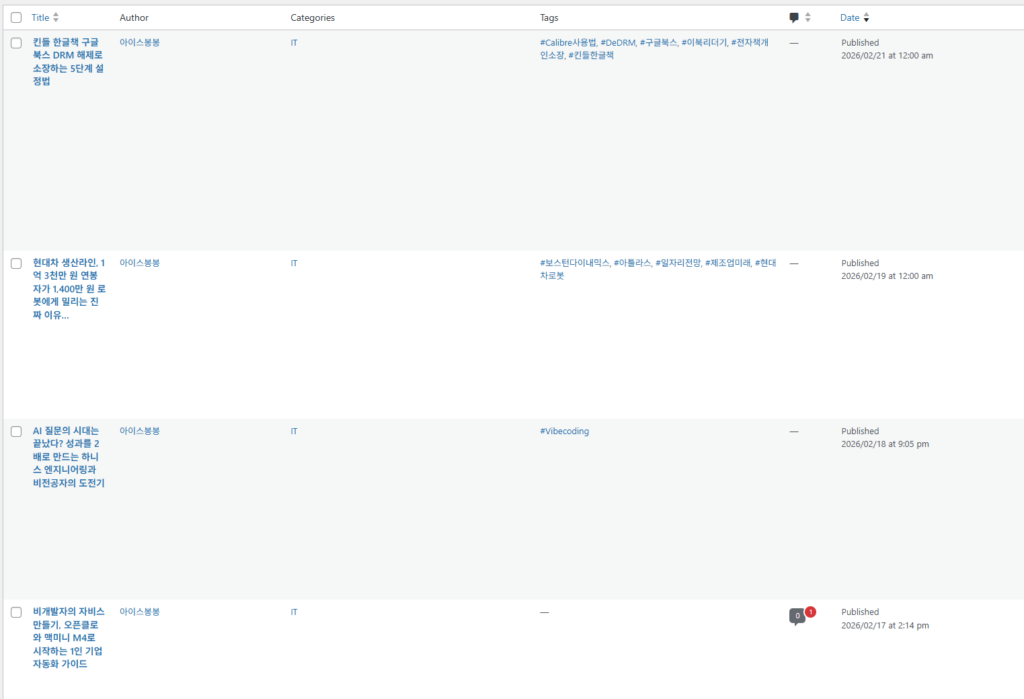
Task: Click Published status in the 킨들 한글책 row
Action: point(860,42)
